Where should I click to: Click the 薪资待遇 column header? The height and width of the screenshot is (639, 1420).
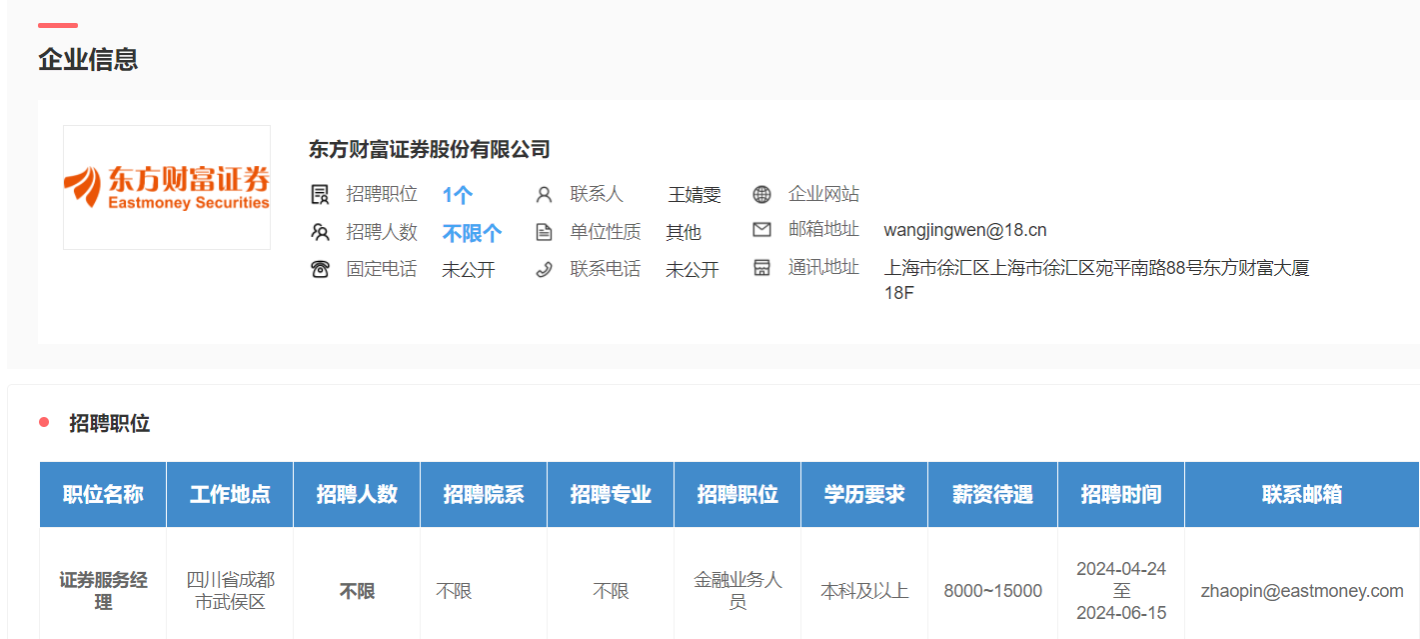click(x=992, y=494)
